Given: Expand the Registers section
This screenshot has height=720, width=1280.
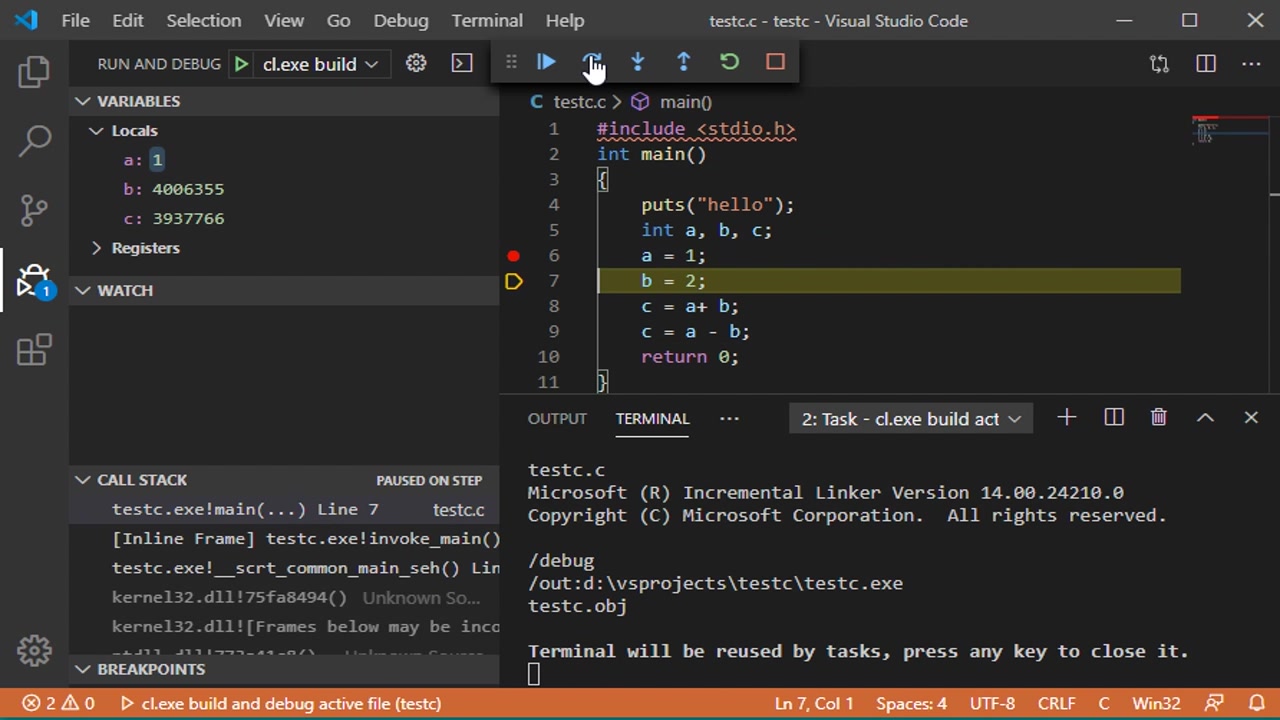Looking at the screenshot, I should [x=96, y=247].
